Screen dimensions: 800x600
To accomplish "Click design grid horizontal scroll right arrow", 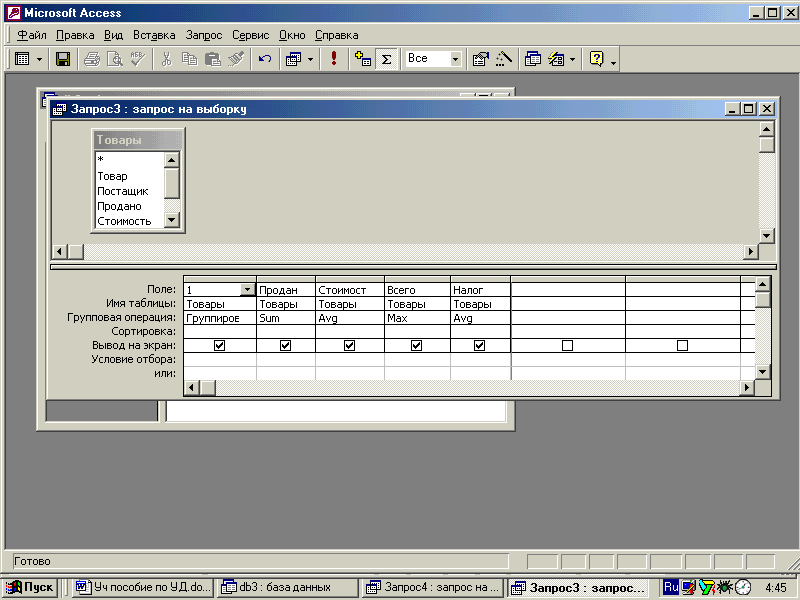I will pos(747,388).
